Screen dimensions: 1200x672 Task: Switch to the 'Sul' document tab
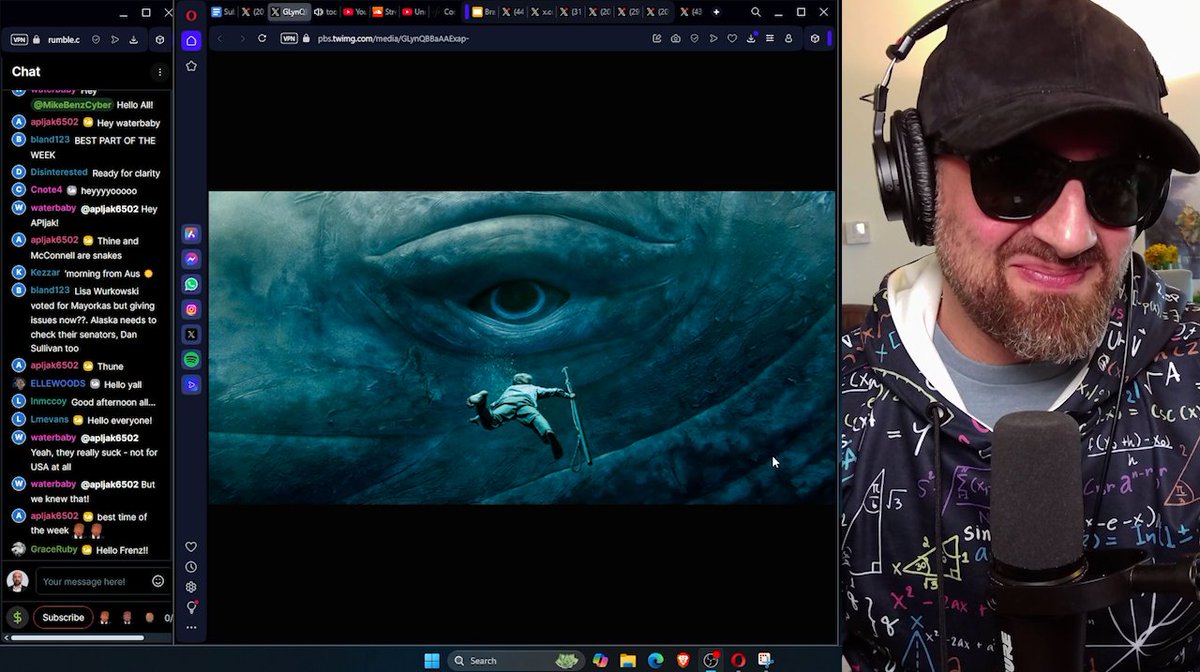(x=224, y=12)
